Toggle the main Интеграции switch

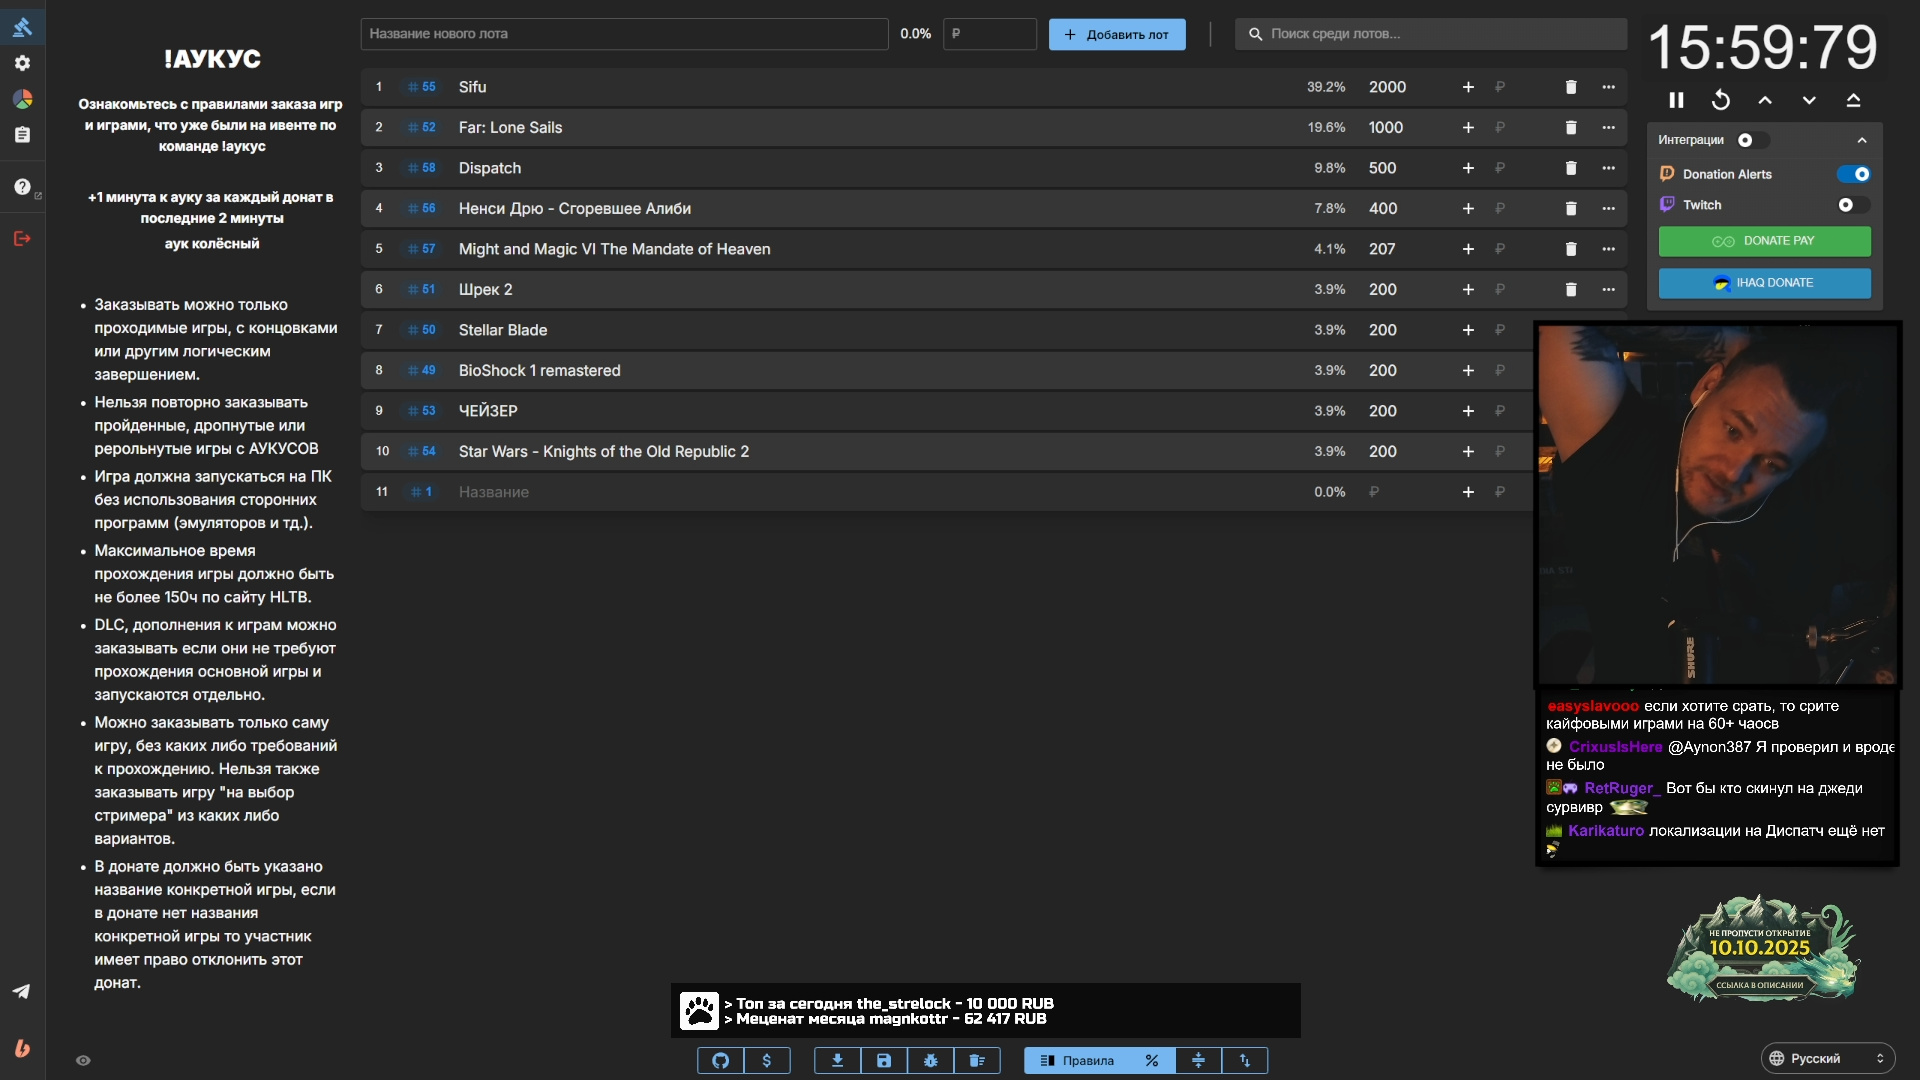click(x=1752, y=140)
